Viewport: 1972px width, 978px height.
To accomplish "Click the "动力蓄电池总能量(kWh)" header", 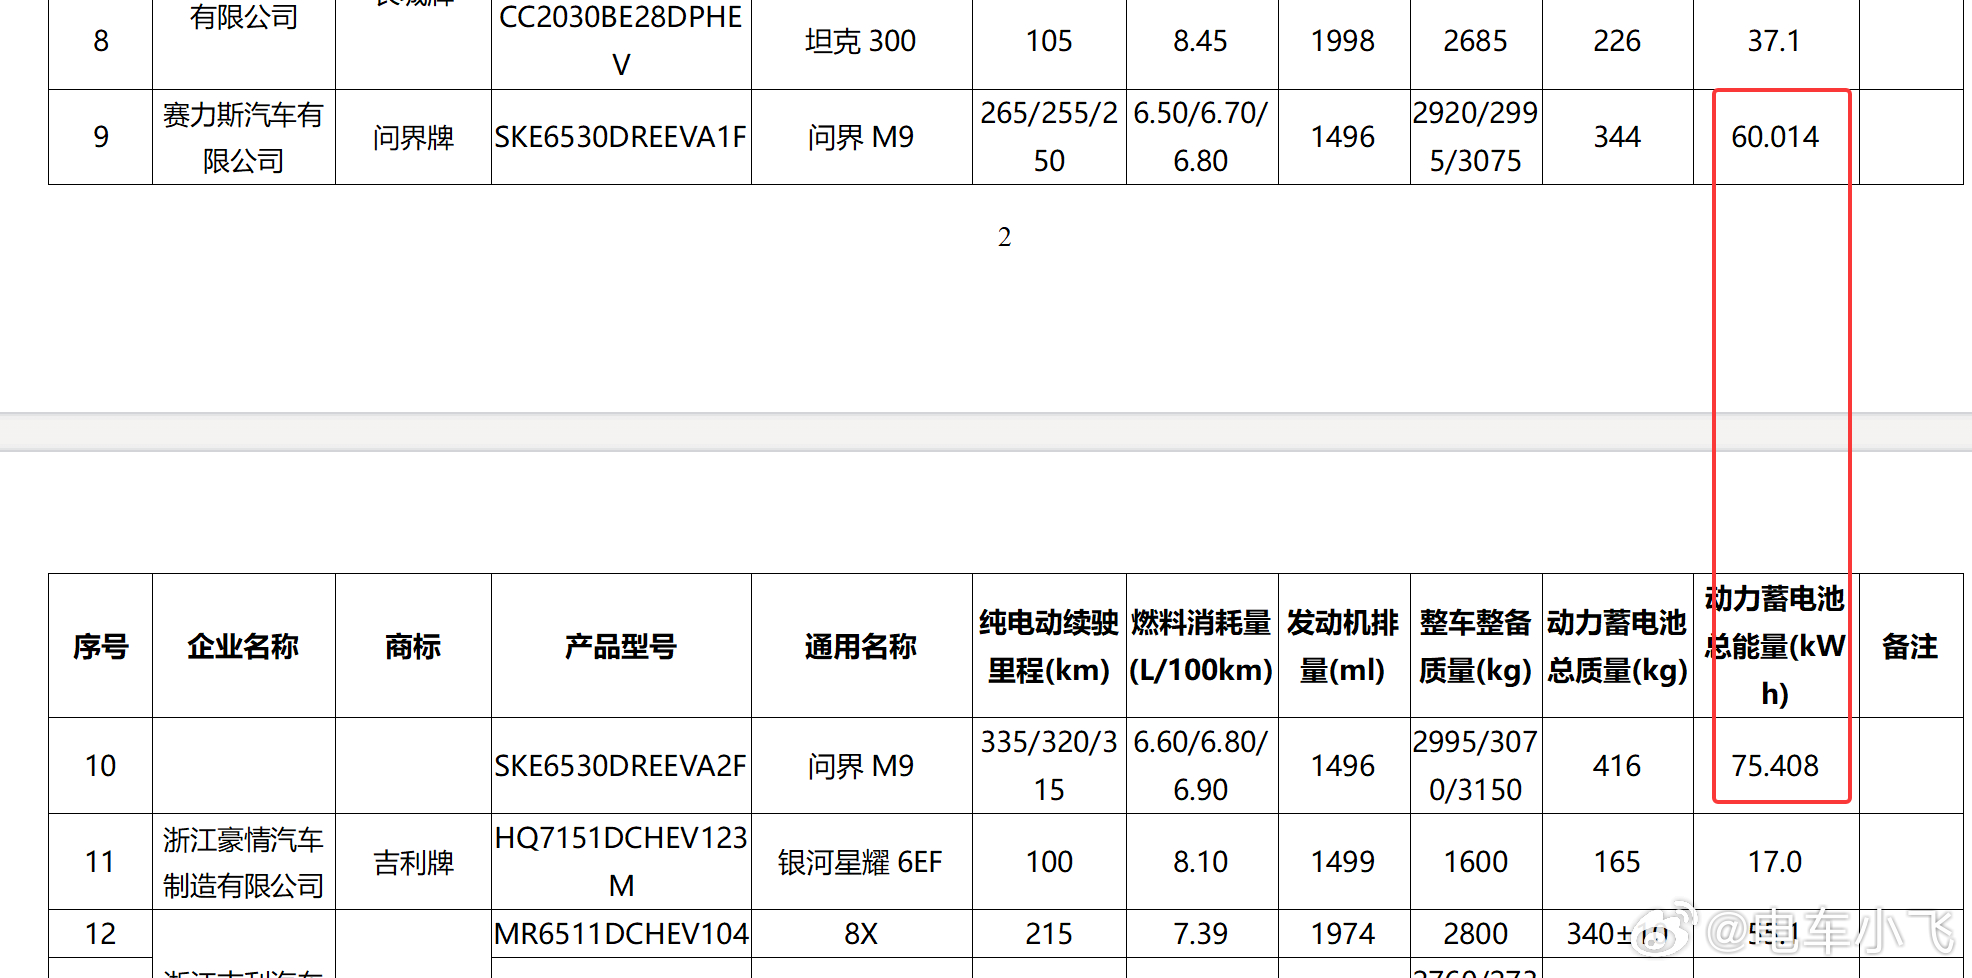I will point(1775,646).
